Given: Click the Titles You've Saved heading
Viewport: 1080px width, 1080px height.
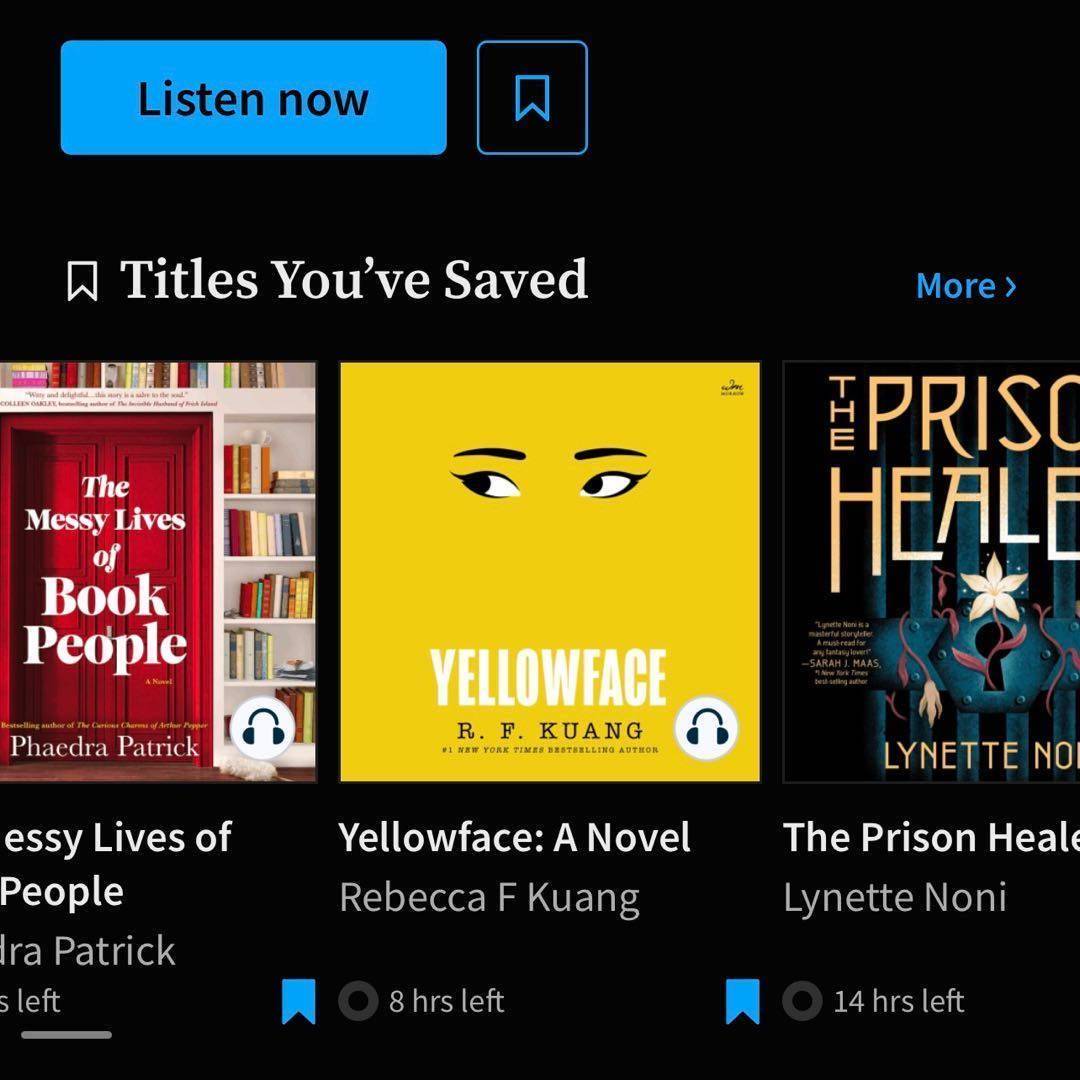Looking at the screenshot, I should (x=353, y=280).
